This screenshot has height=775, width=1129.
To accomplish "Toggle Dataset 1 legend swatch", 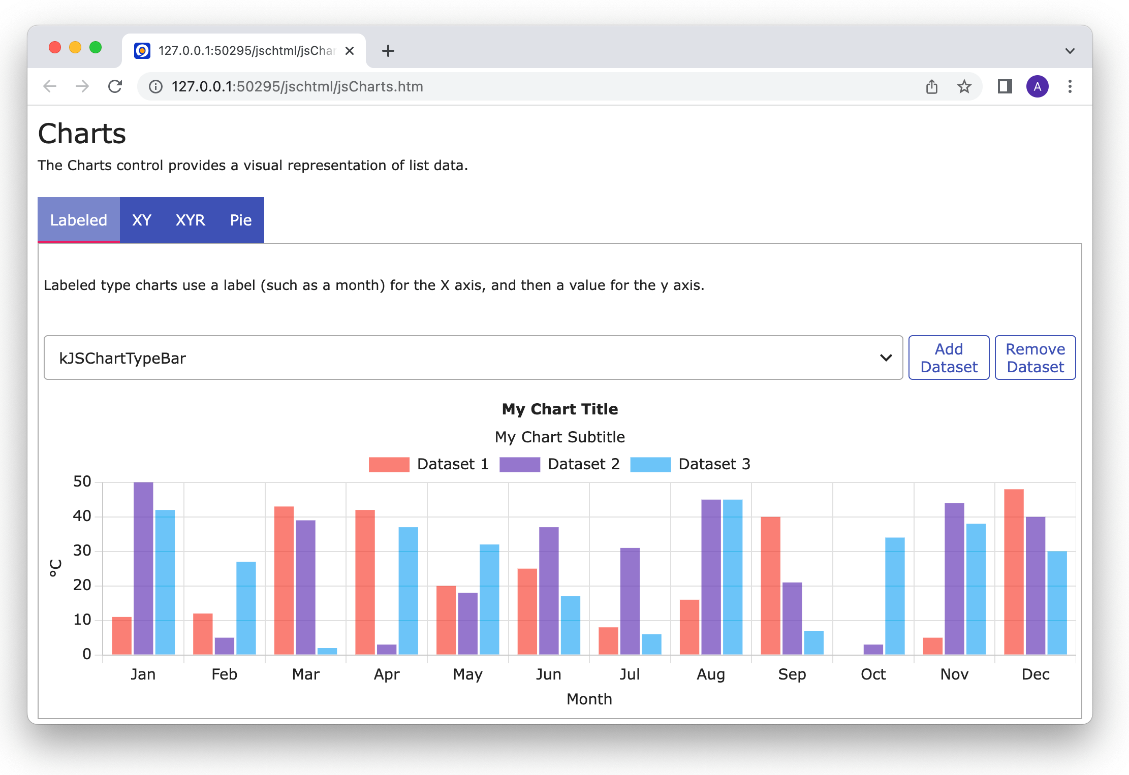I will click(x=389, y=465).
